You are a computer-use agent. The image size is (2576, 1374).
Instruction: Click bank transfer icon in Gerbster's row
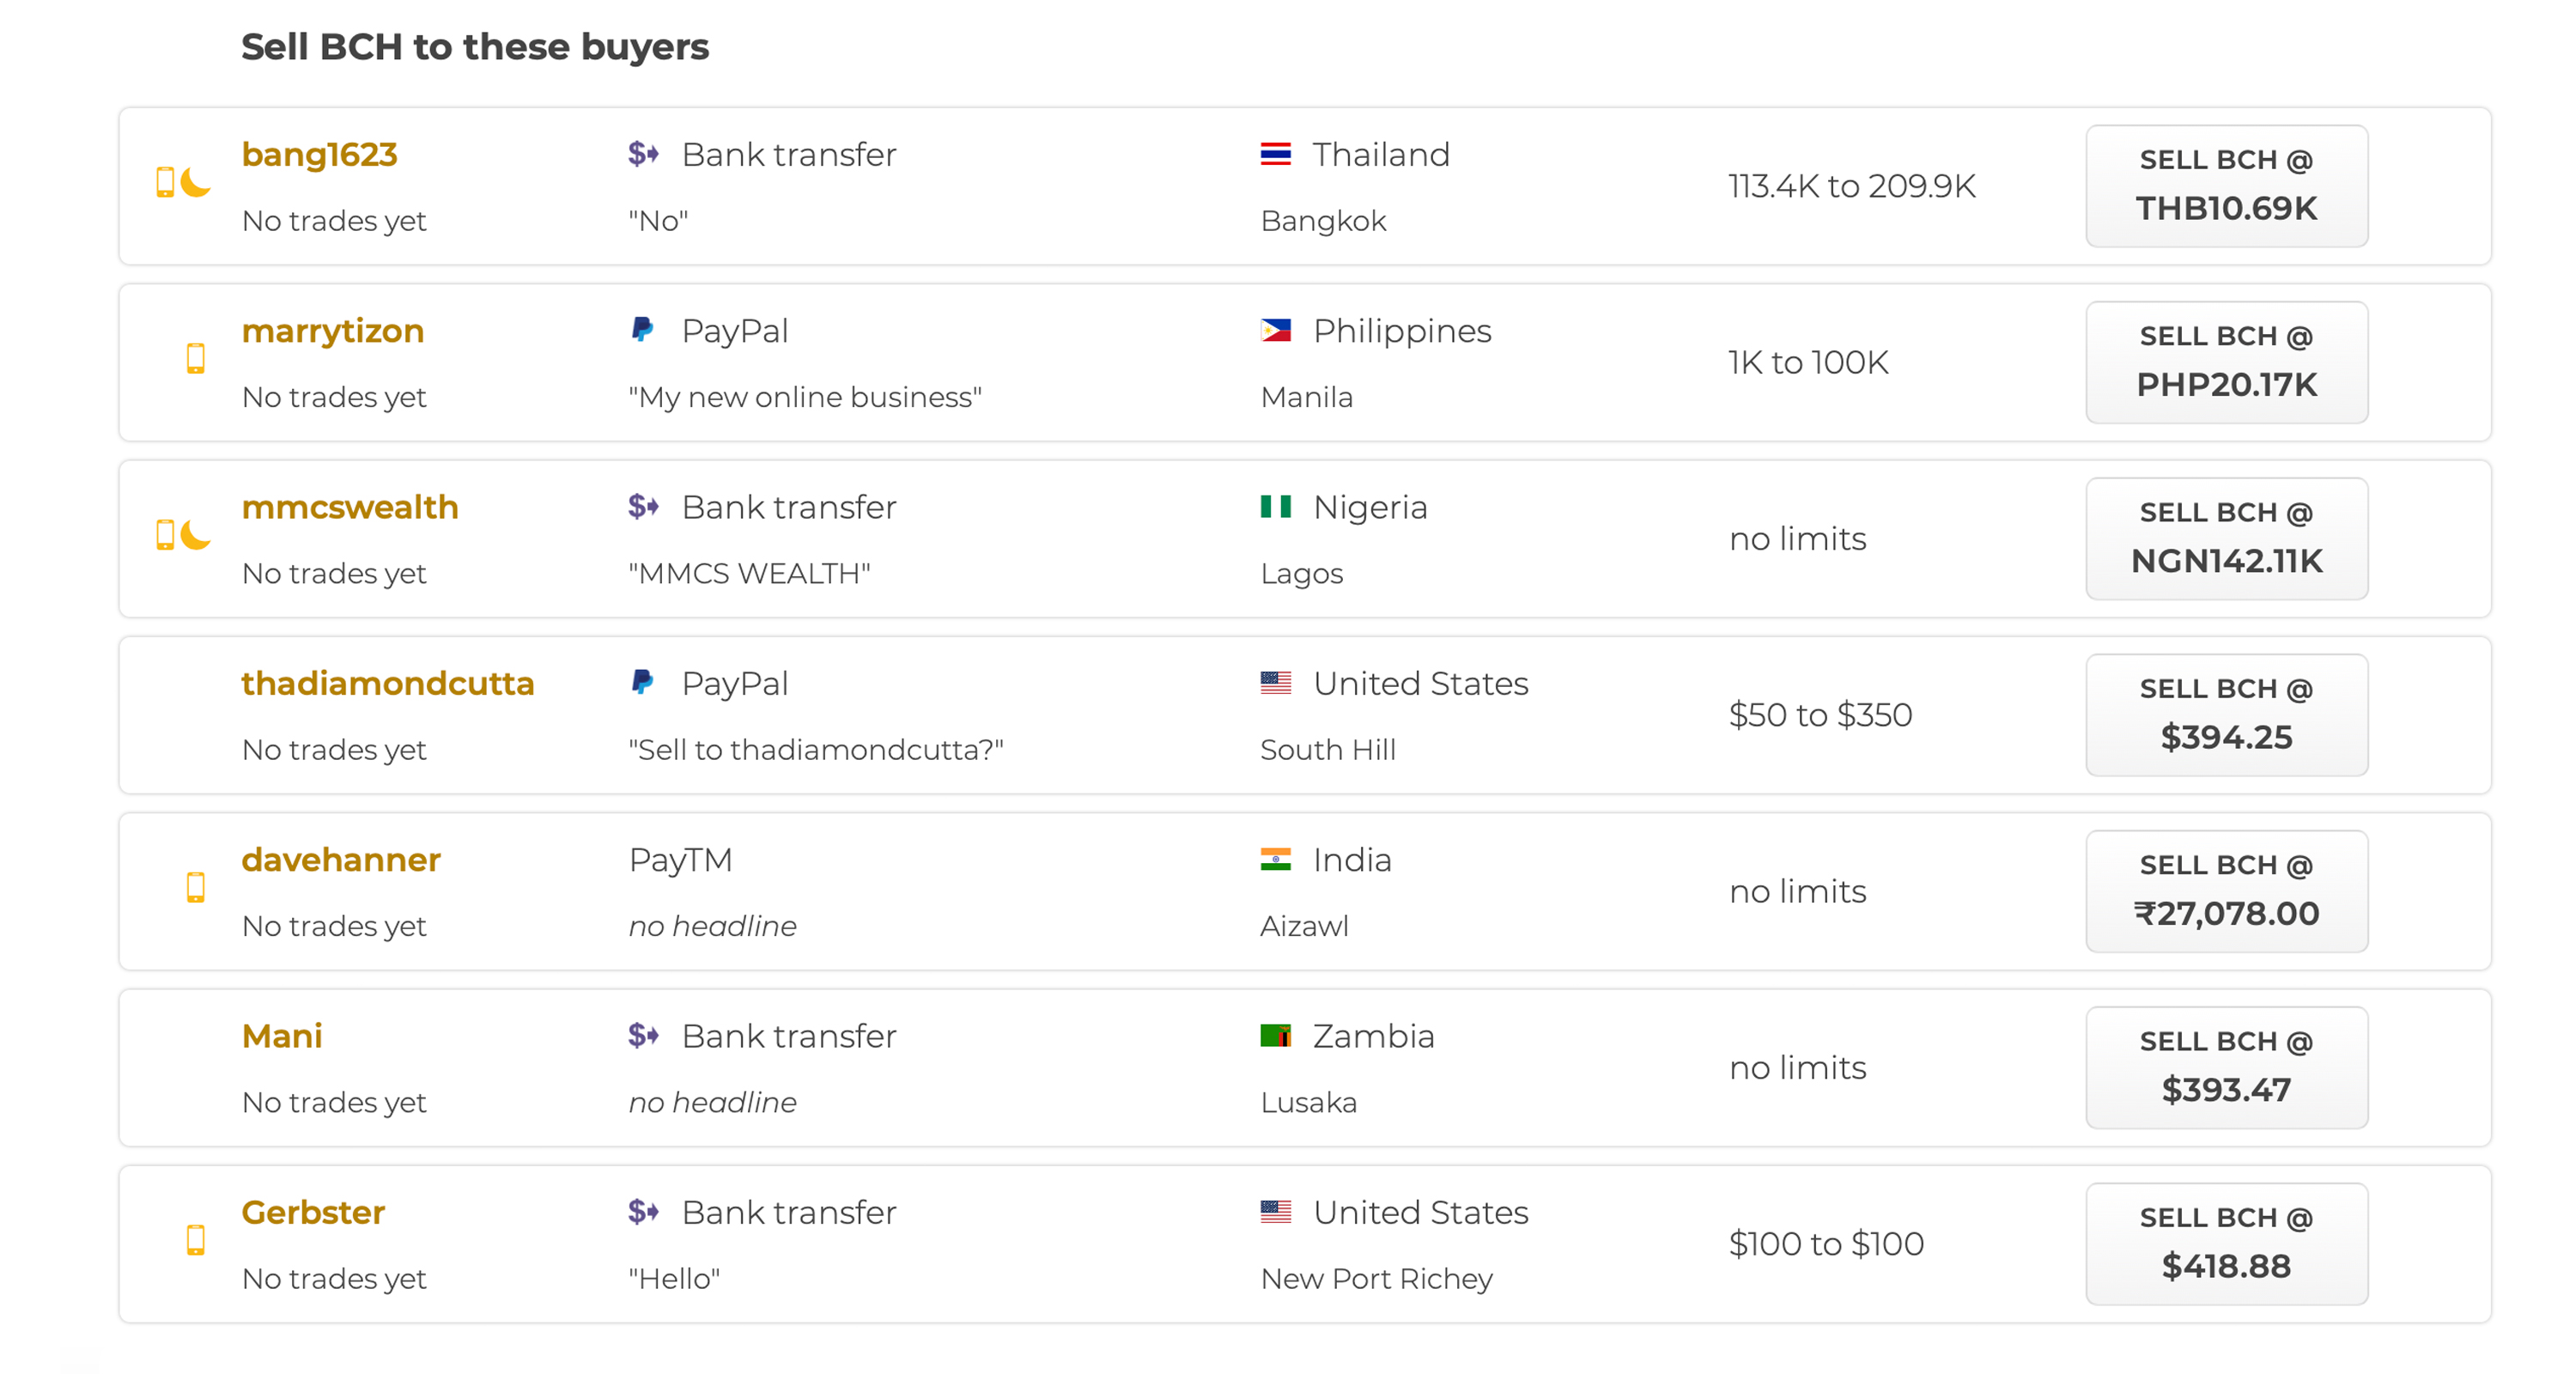[643, 1212]
